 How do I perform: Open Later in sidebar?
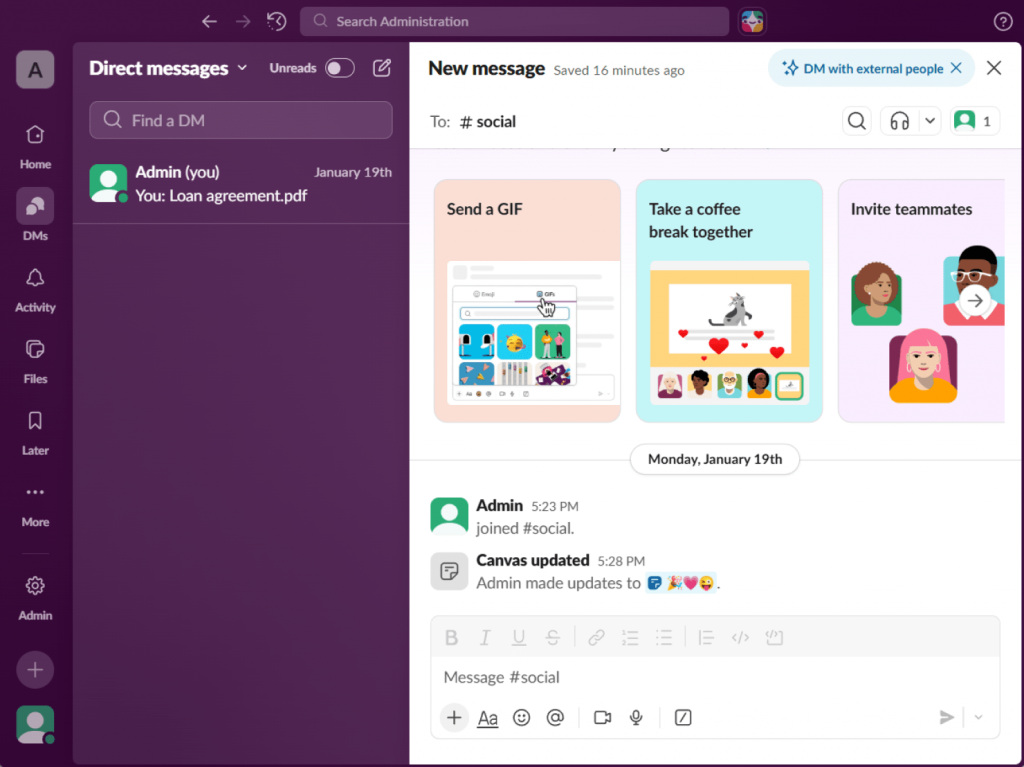click(35, 432)
